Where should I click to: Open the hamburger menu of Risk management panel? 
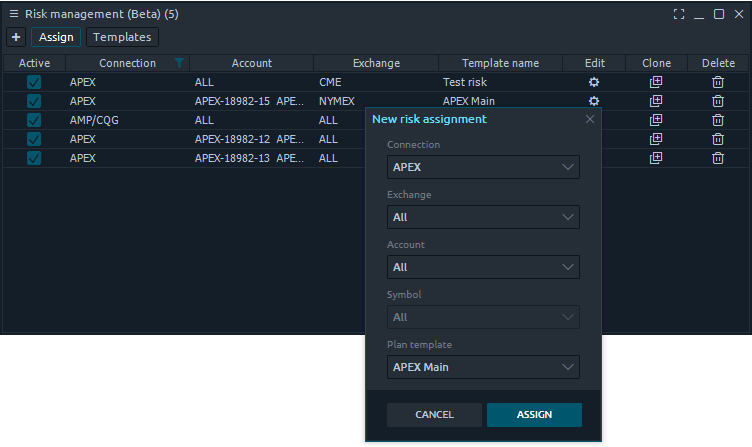tap(14, 14)
